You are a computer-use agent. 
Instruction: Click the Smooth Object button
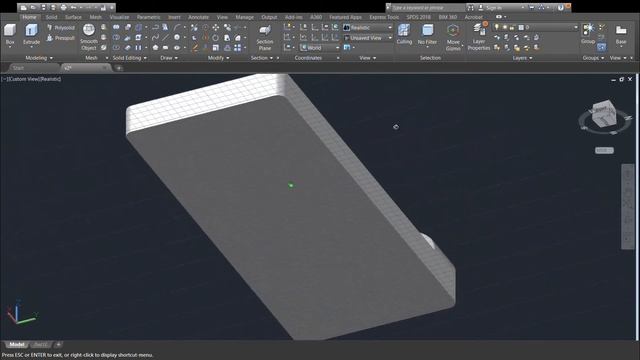click(x=89, y=37)
